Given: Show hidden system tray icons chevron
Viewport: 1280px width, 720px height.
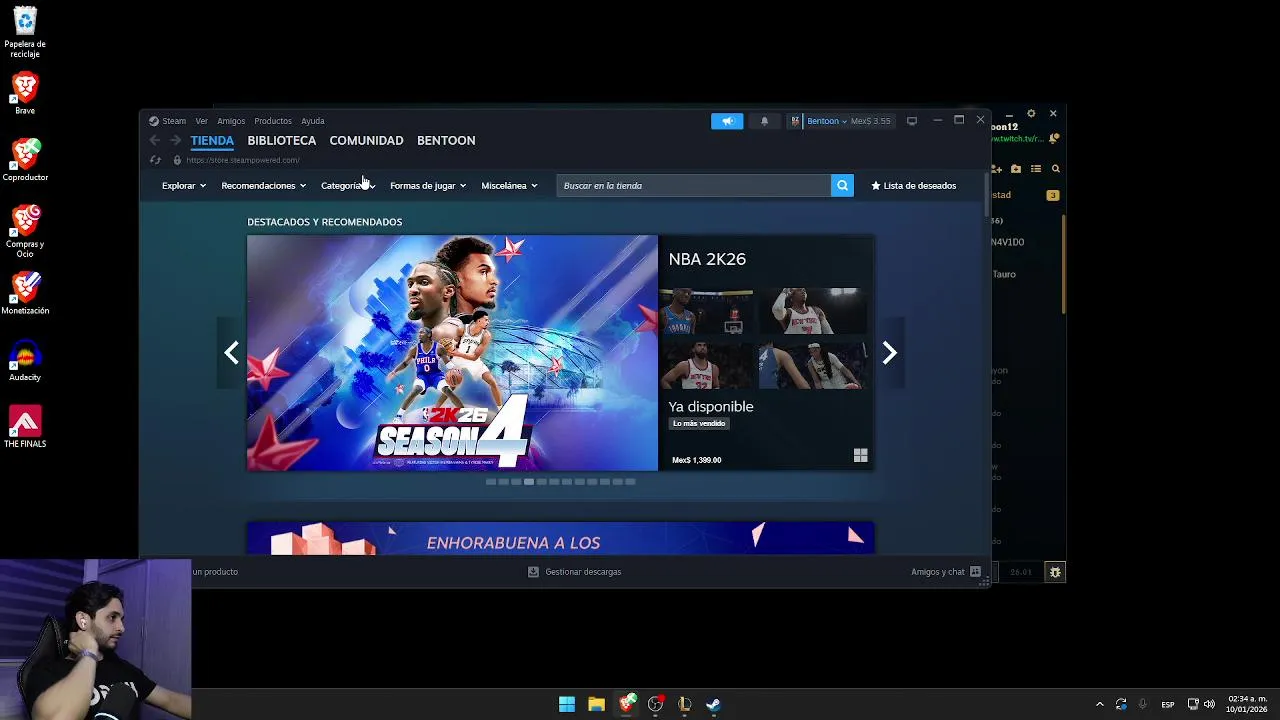Looking at the screenshot, I should click(x=1099, y=704).
